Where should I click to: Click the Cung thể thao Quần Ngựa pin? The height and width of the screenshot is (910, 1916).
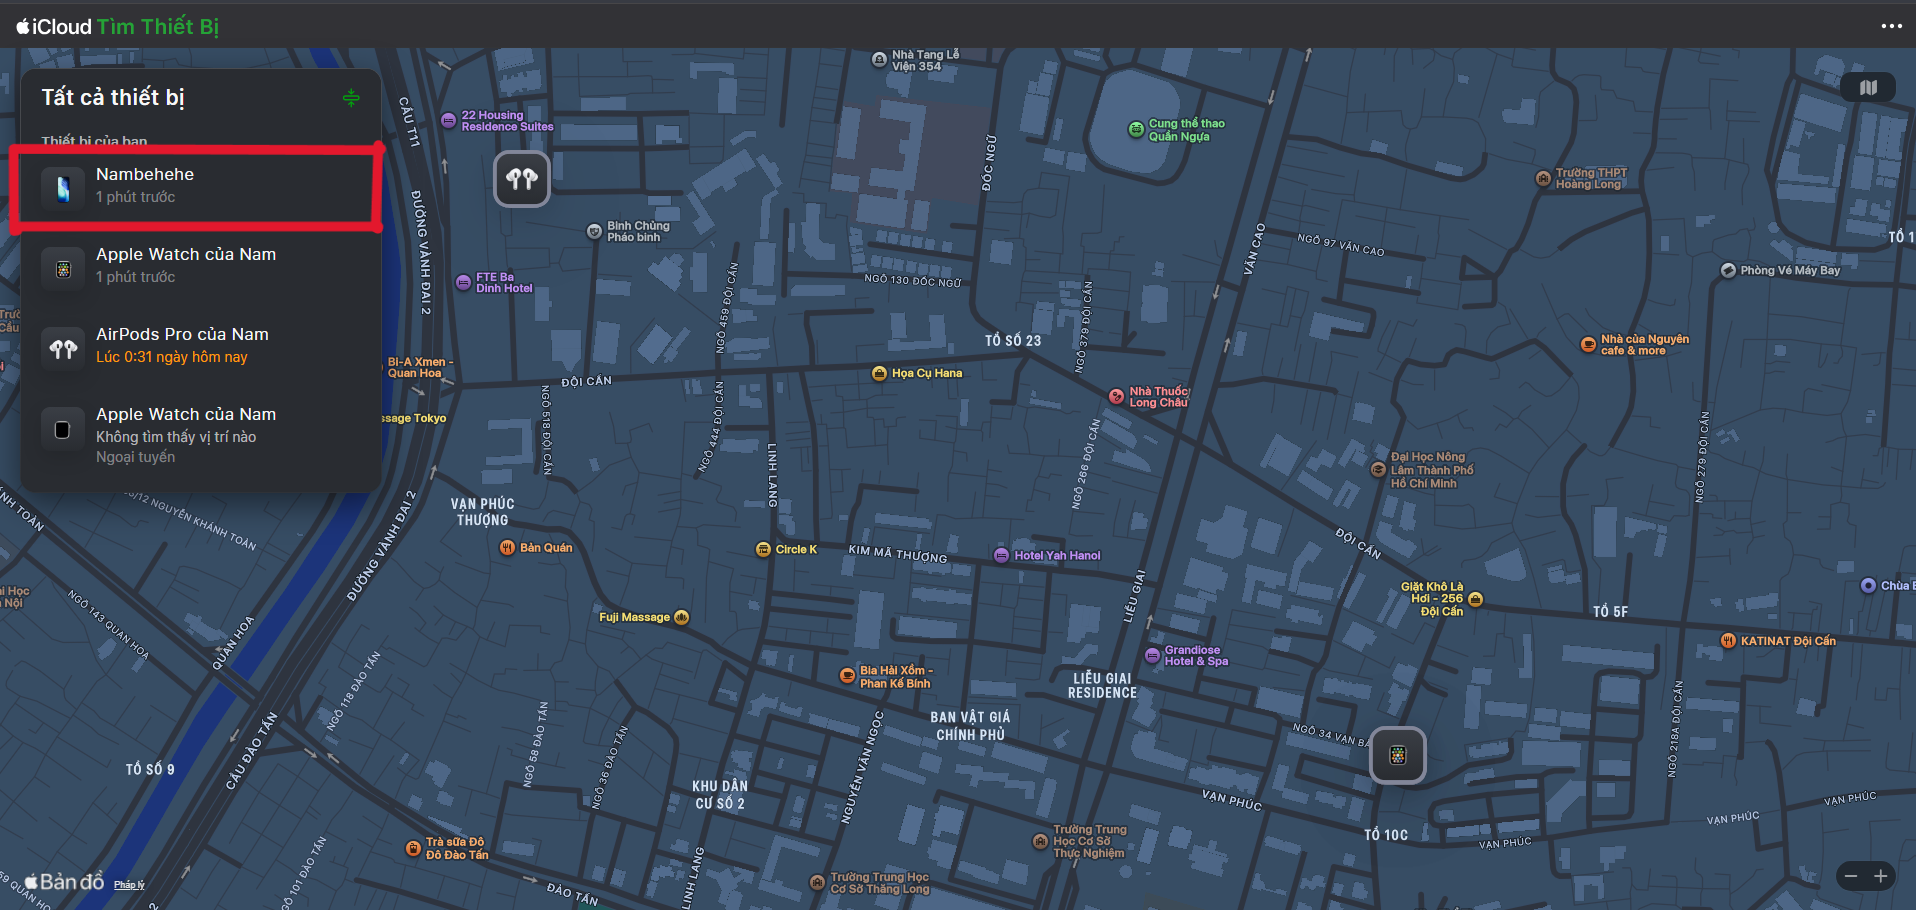point(1136,129)
